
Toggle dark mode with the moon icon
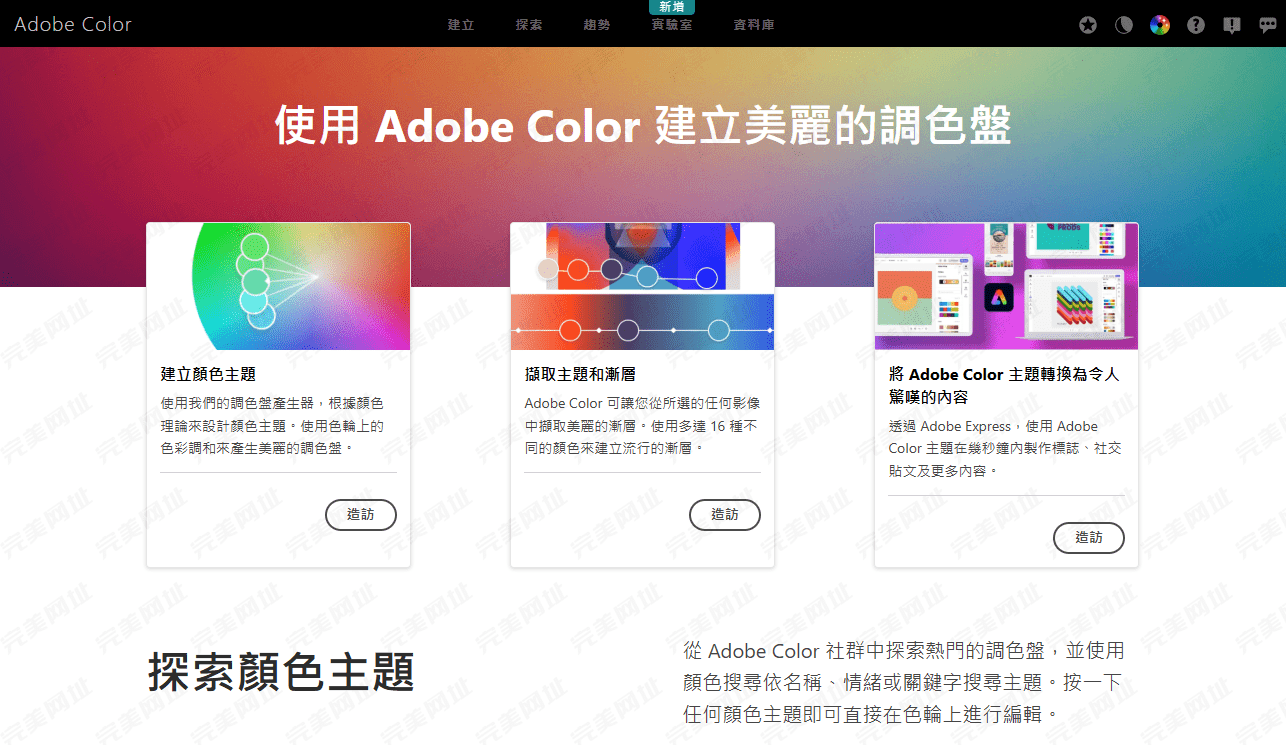(x=1124, y=25)
